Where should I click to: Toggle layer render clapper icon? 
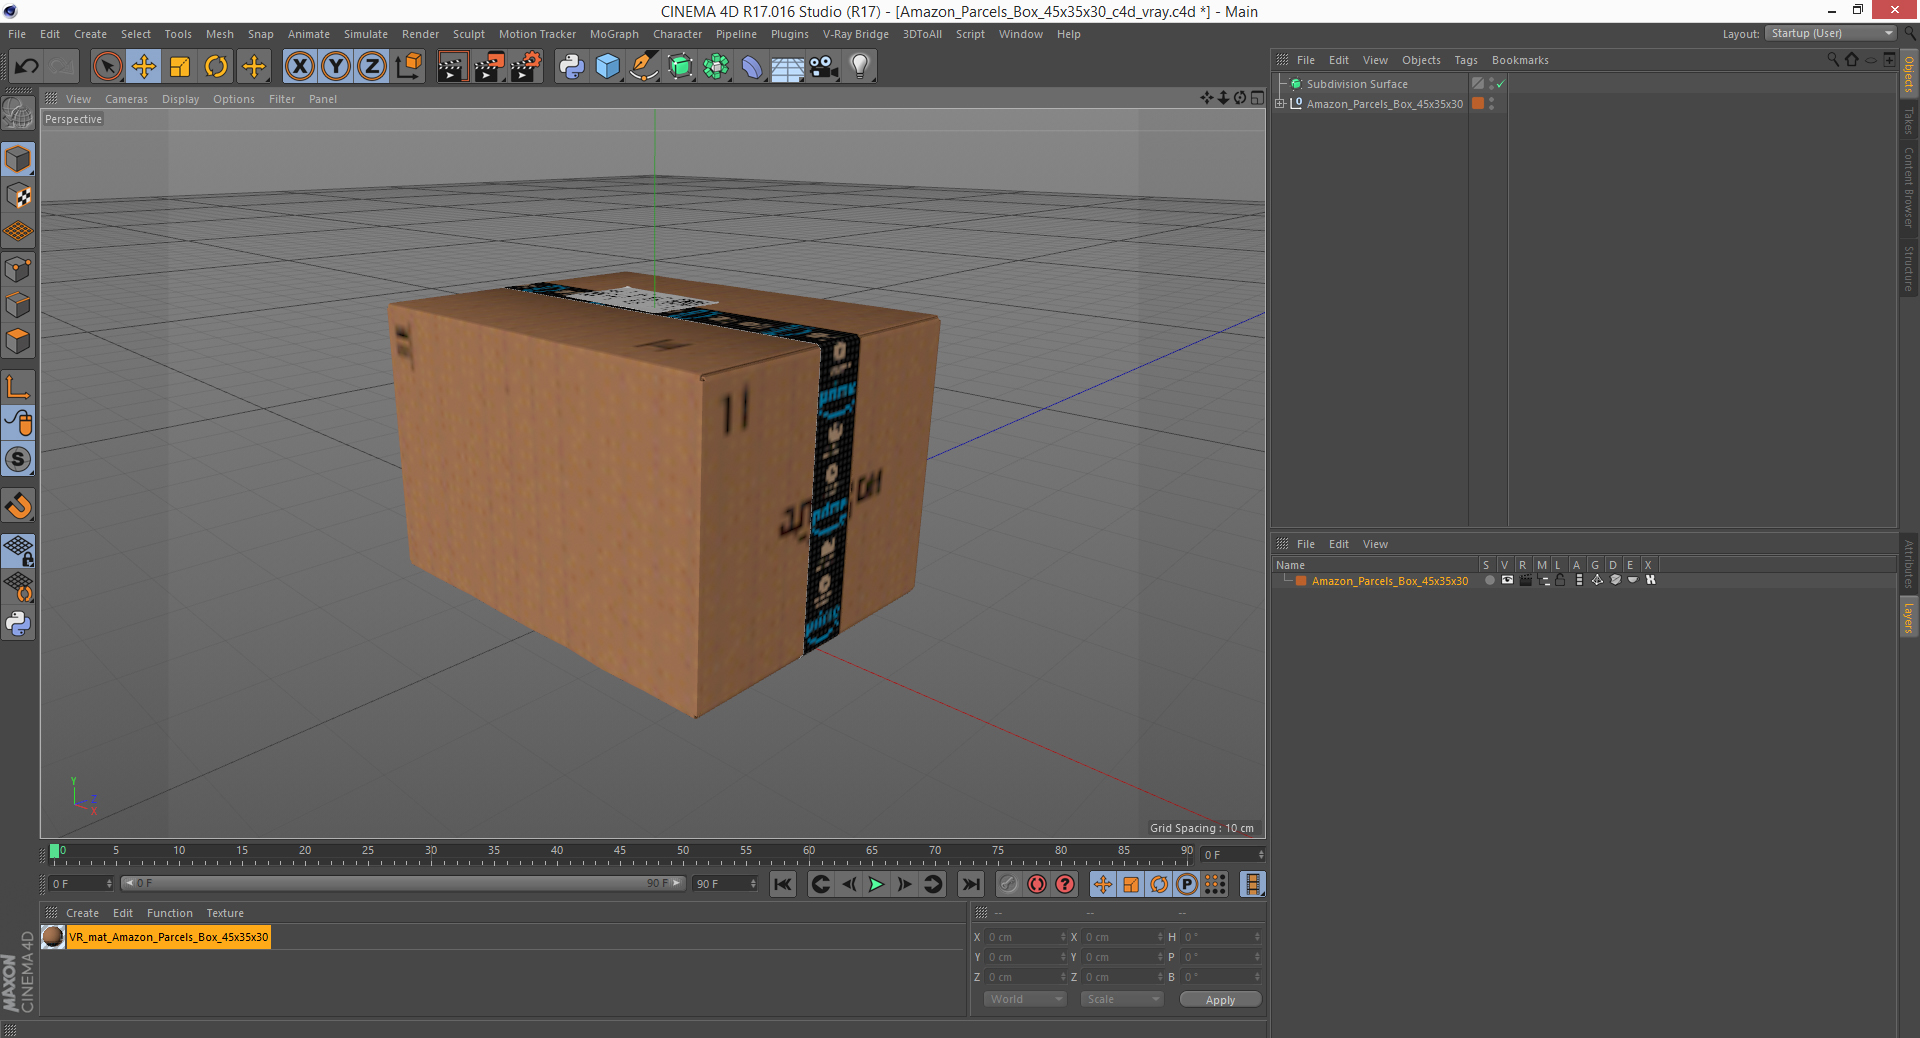coord(1525,581)
